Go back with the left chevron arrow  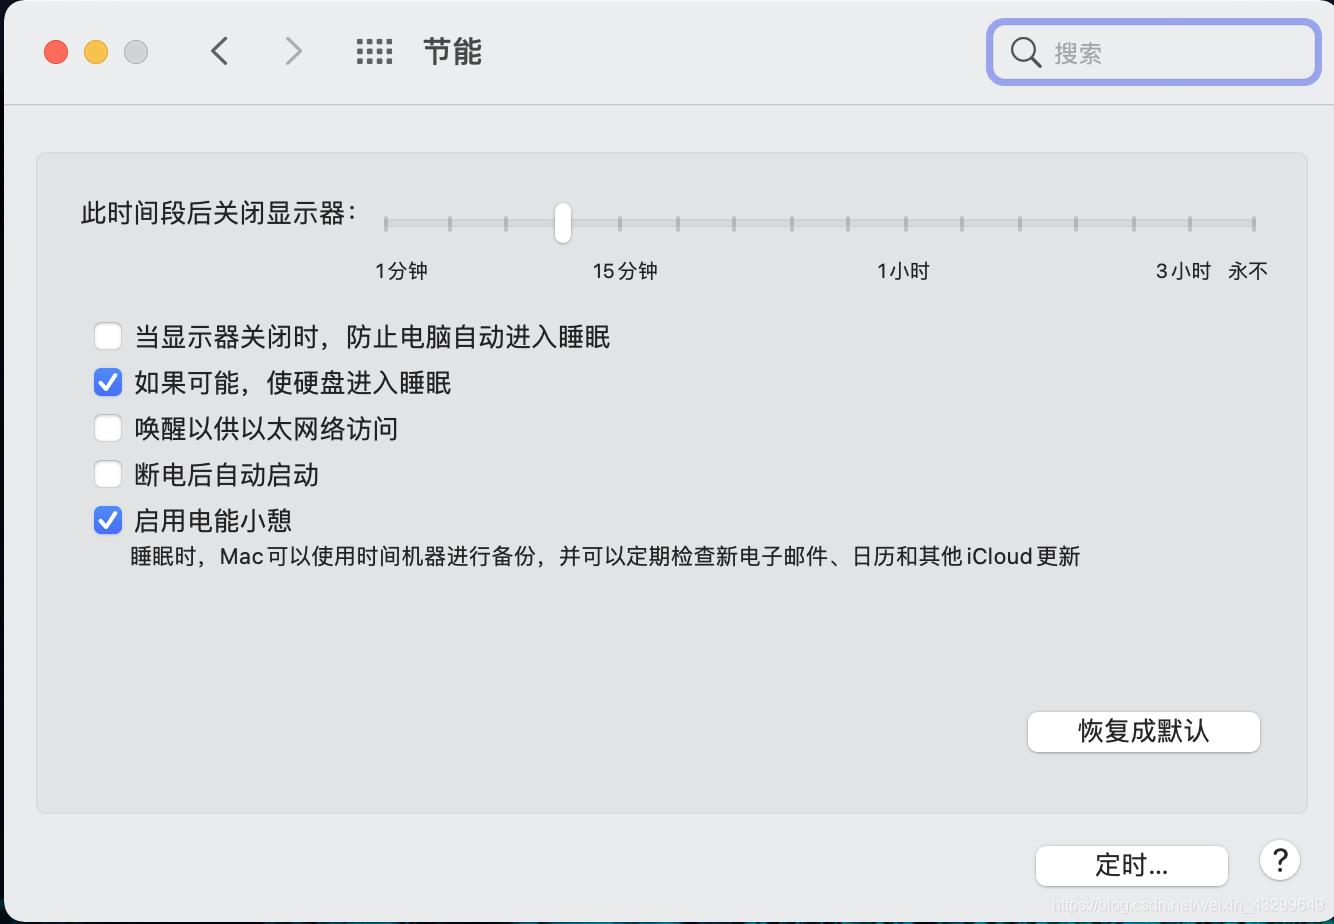[x=220, y=51]
